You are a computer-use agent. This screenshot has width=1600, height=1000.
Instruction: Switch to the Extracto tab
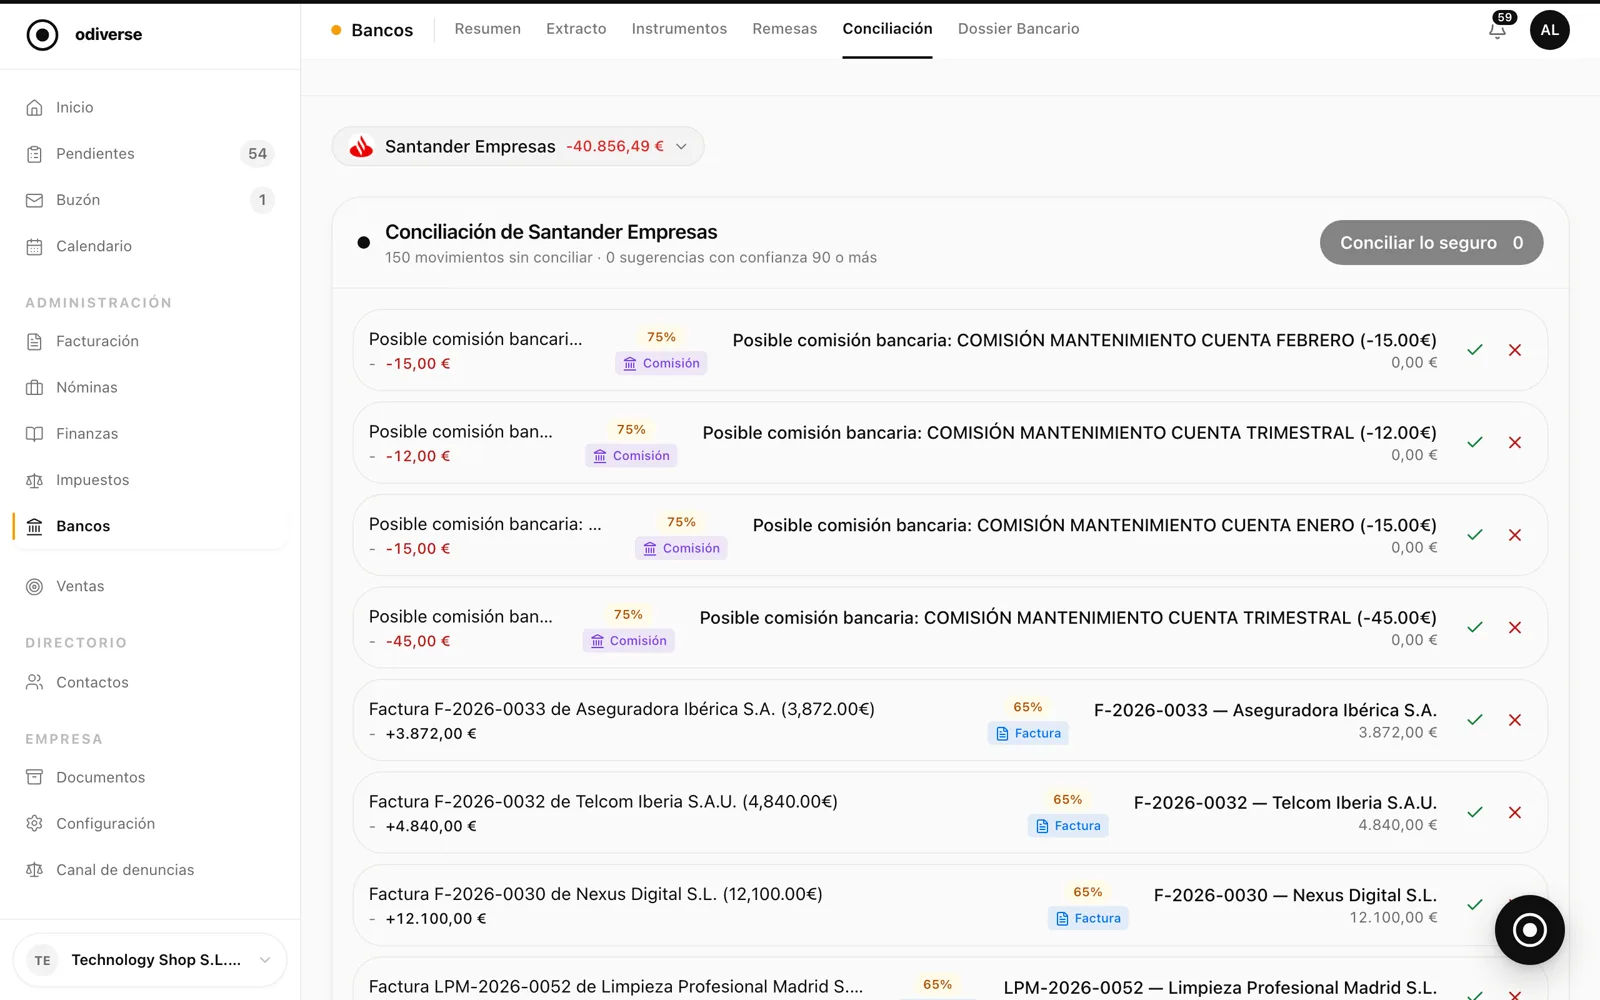pos(576,29)
